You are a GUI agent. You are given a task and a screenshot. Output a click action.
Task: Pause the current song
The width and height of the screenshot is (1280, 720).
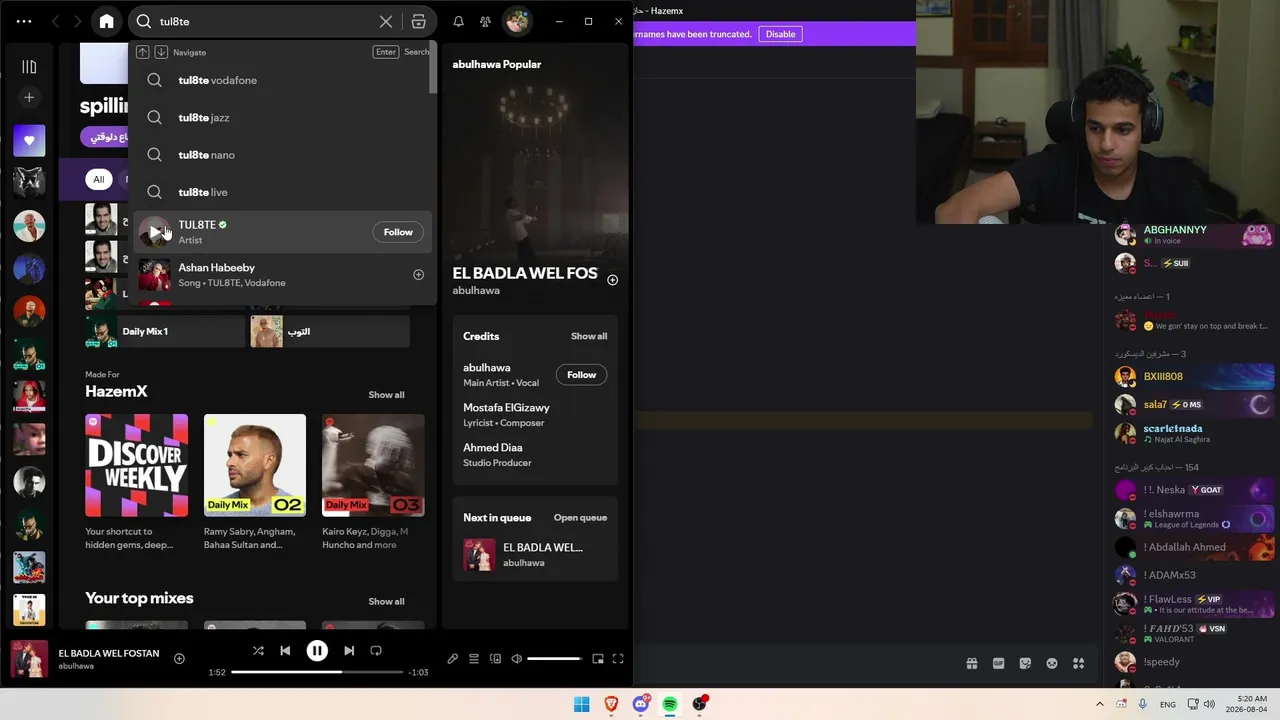tap(317, 651)
